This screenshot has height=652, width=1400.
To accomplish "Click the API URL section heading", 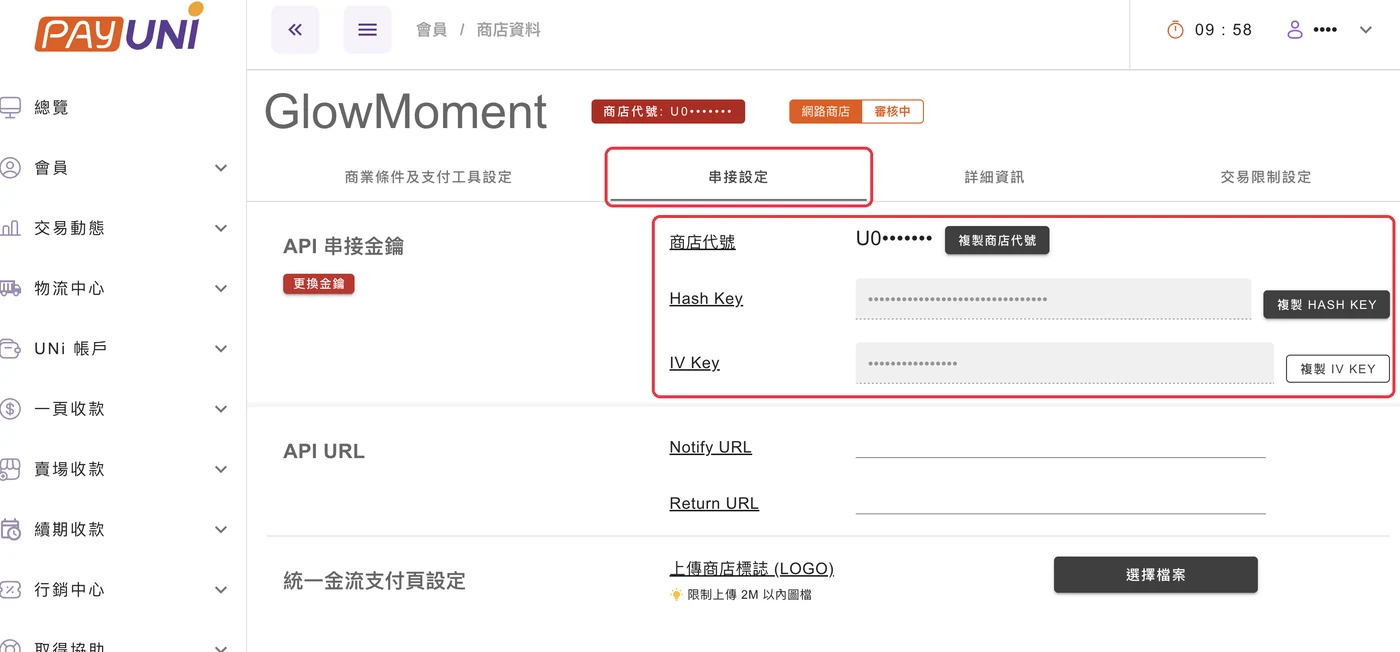I will 324,451.
